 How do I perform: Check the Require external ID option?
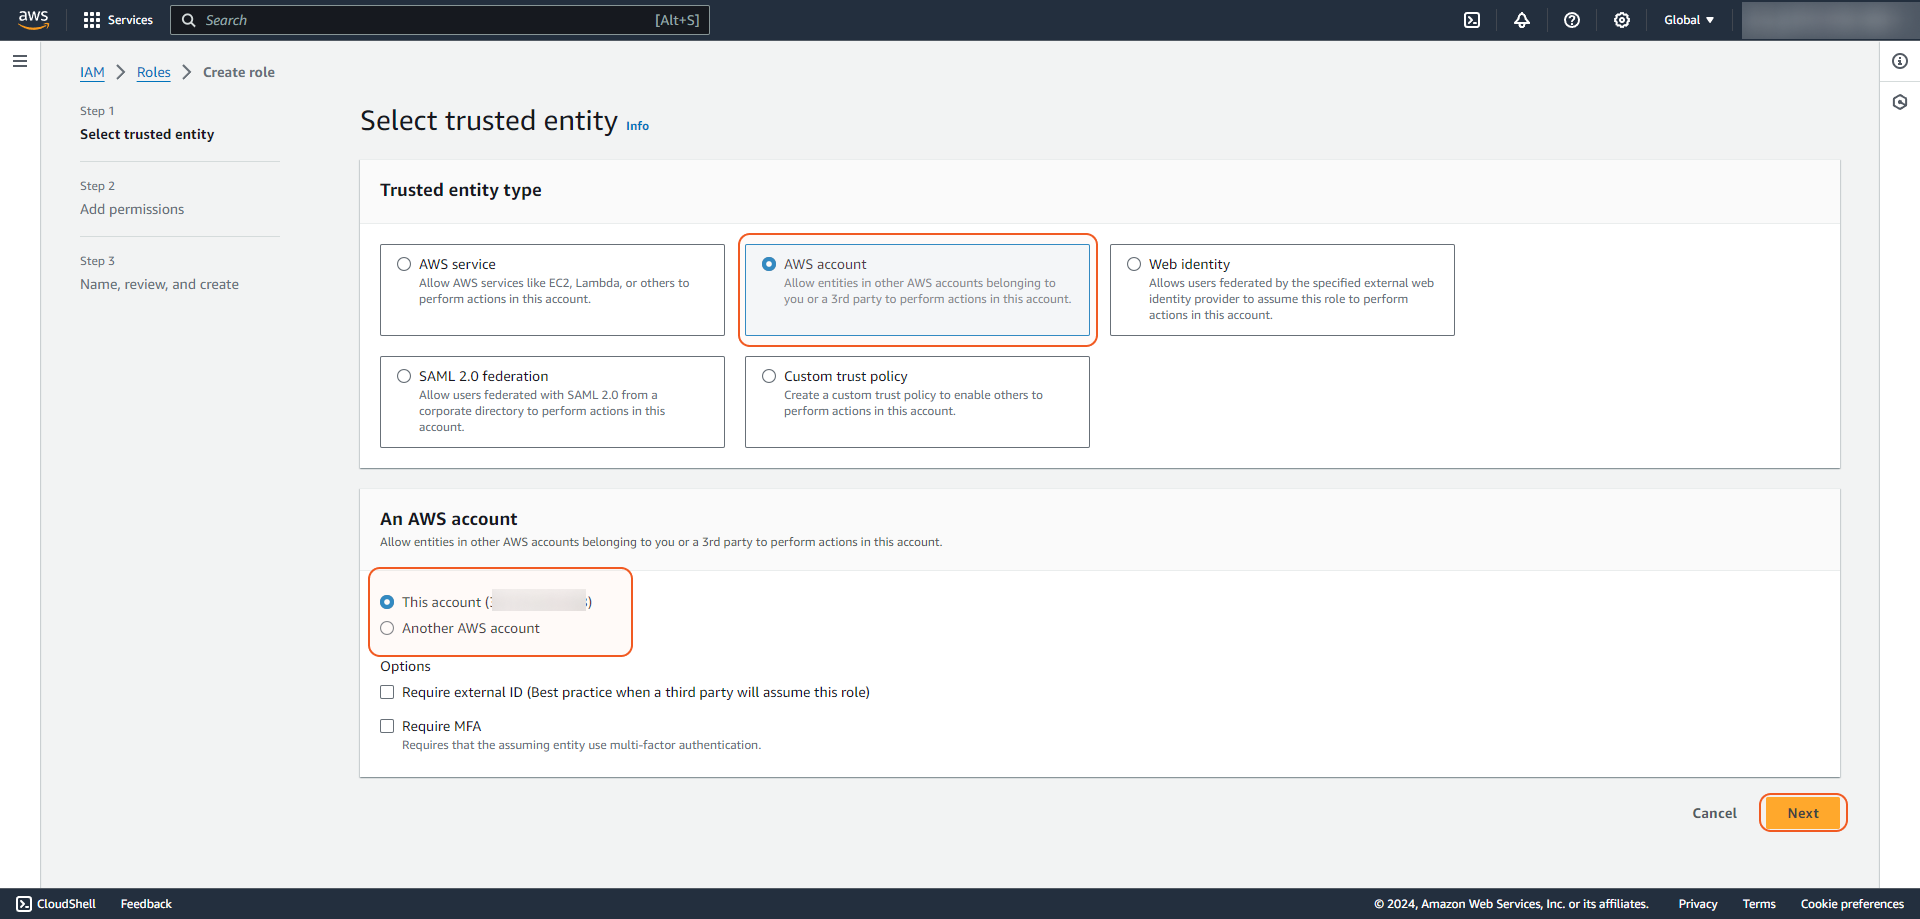387,692
